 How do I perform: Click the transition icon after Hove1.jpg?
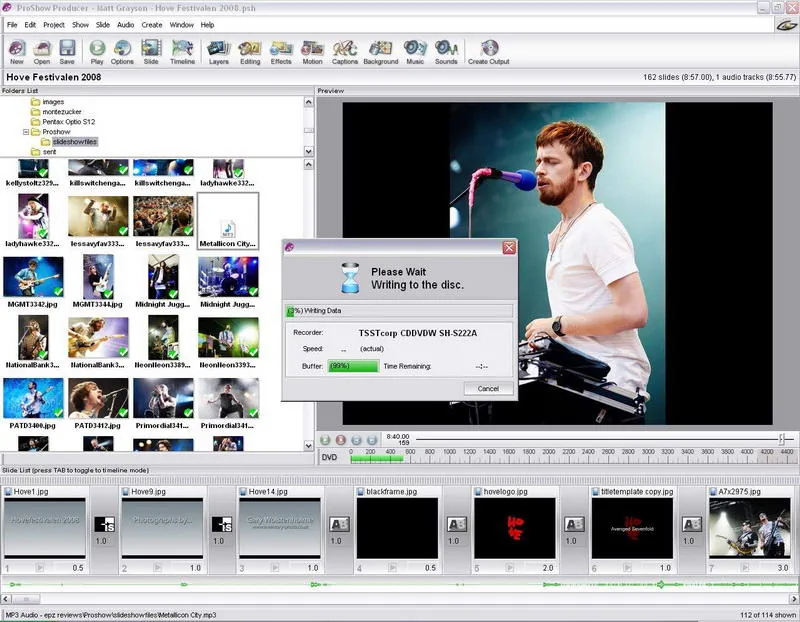pos(105,525)
